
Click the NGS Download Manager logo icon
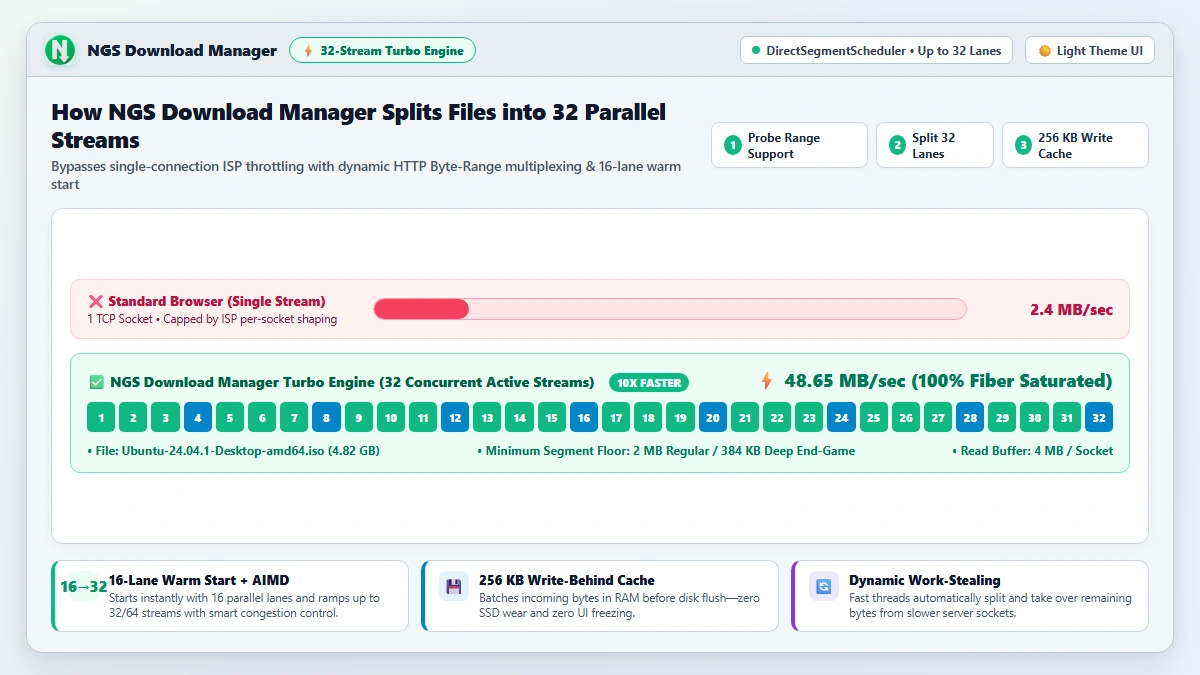pyautogui.click(x=60, y=50)
